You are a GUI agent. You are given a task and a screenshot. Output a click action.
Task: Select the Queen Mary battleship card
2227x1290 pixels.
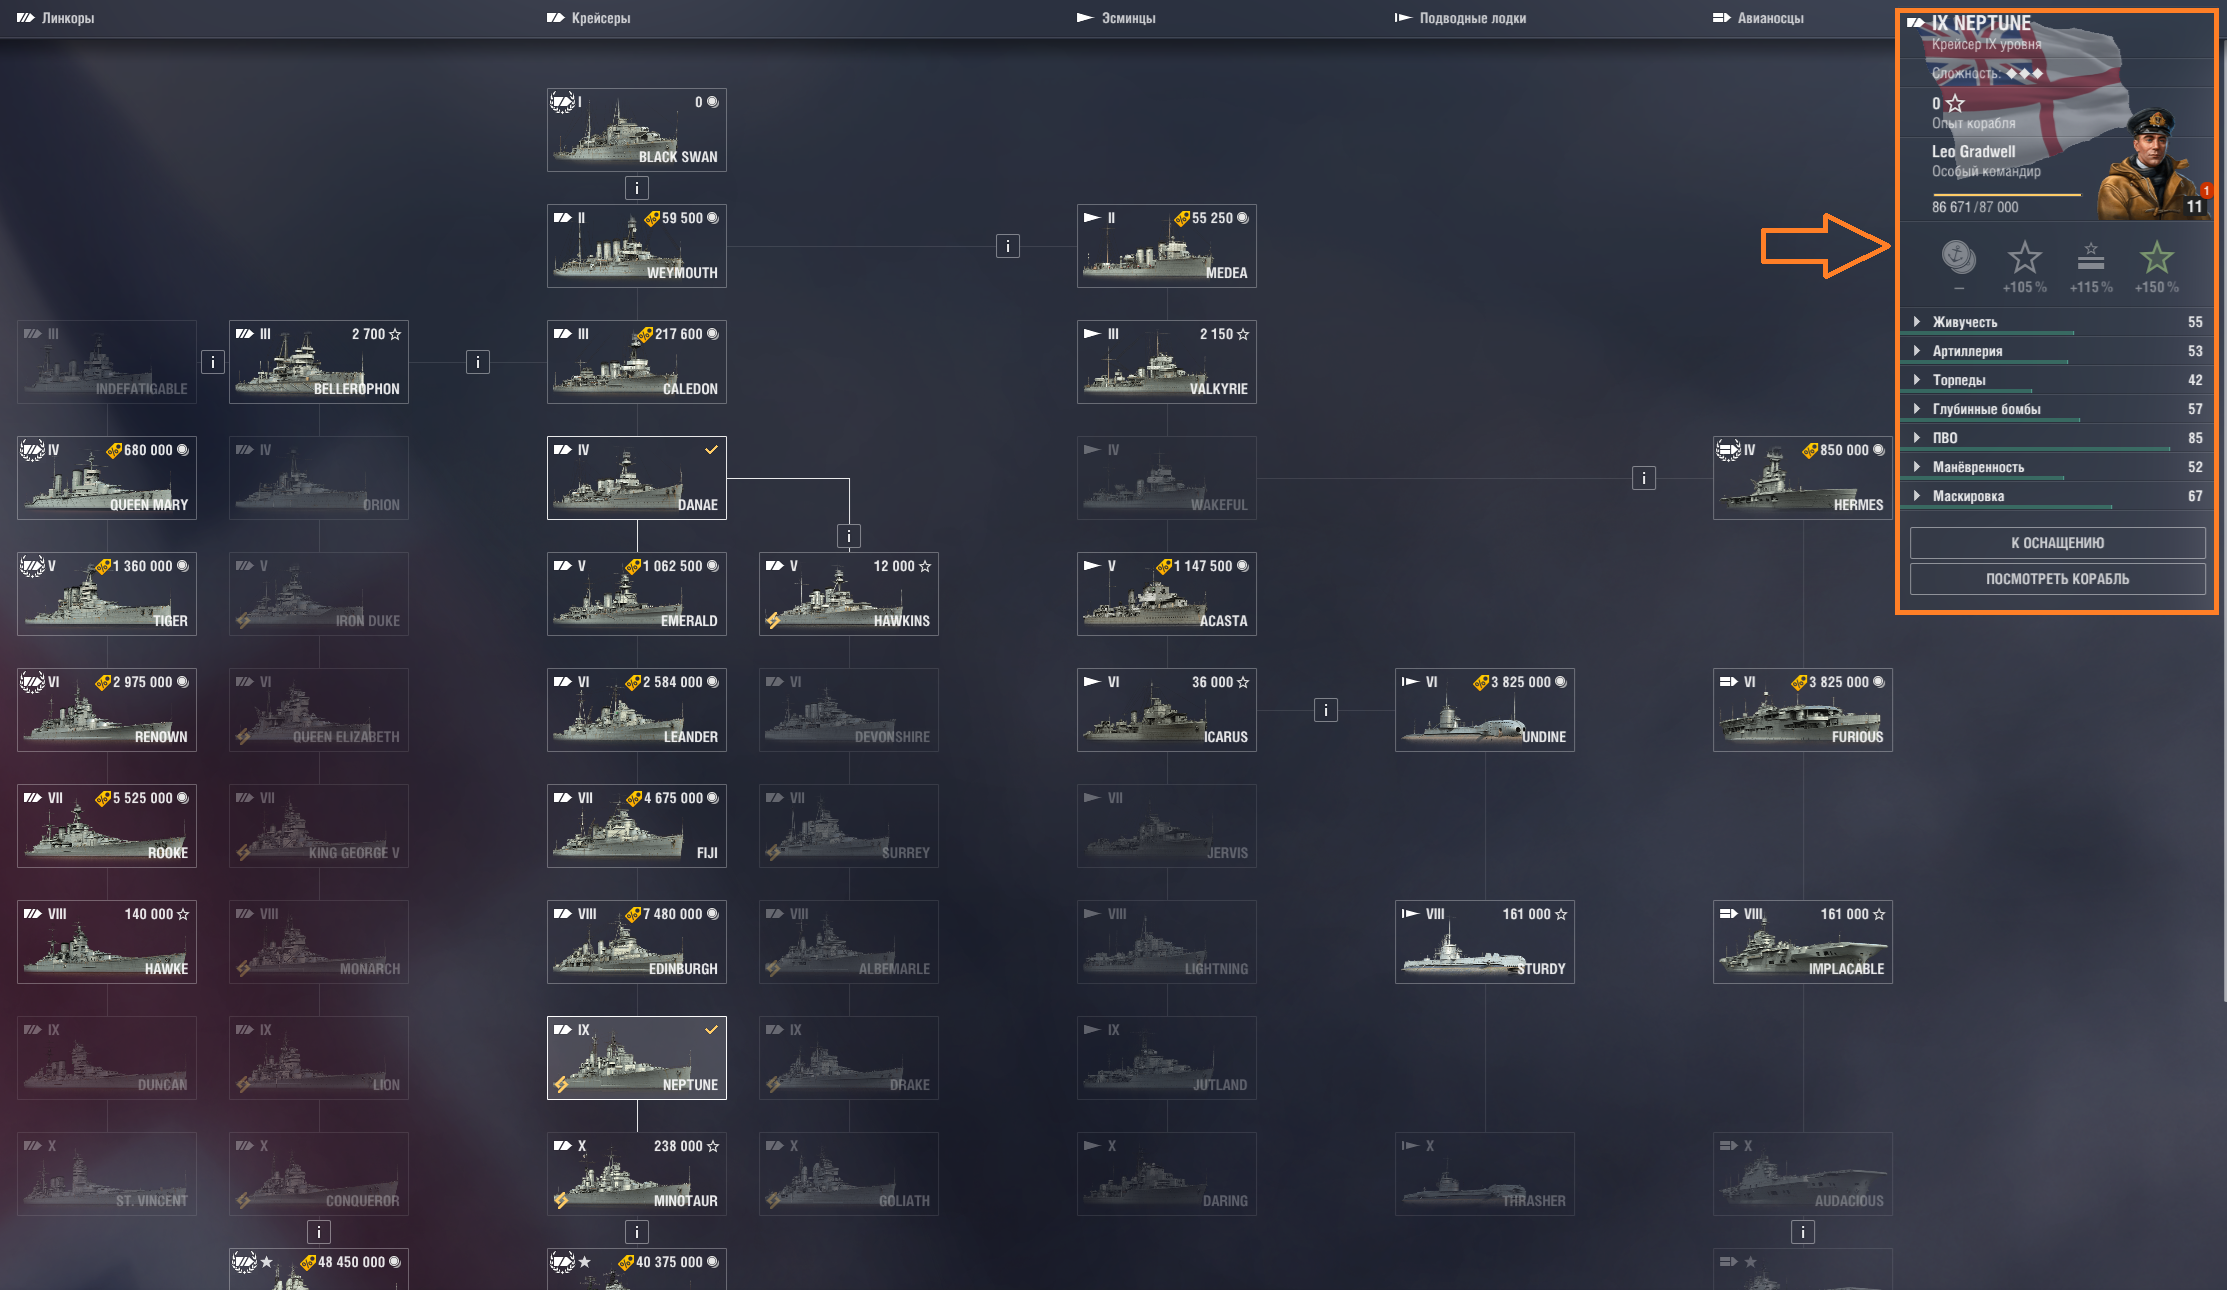107,478
